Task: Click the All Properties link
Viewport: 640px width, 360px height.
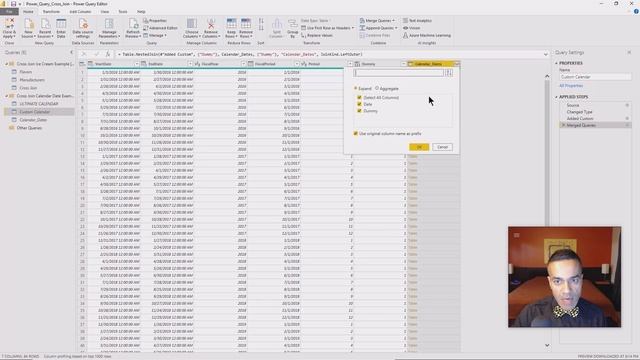Action: tap(571, 86)
